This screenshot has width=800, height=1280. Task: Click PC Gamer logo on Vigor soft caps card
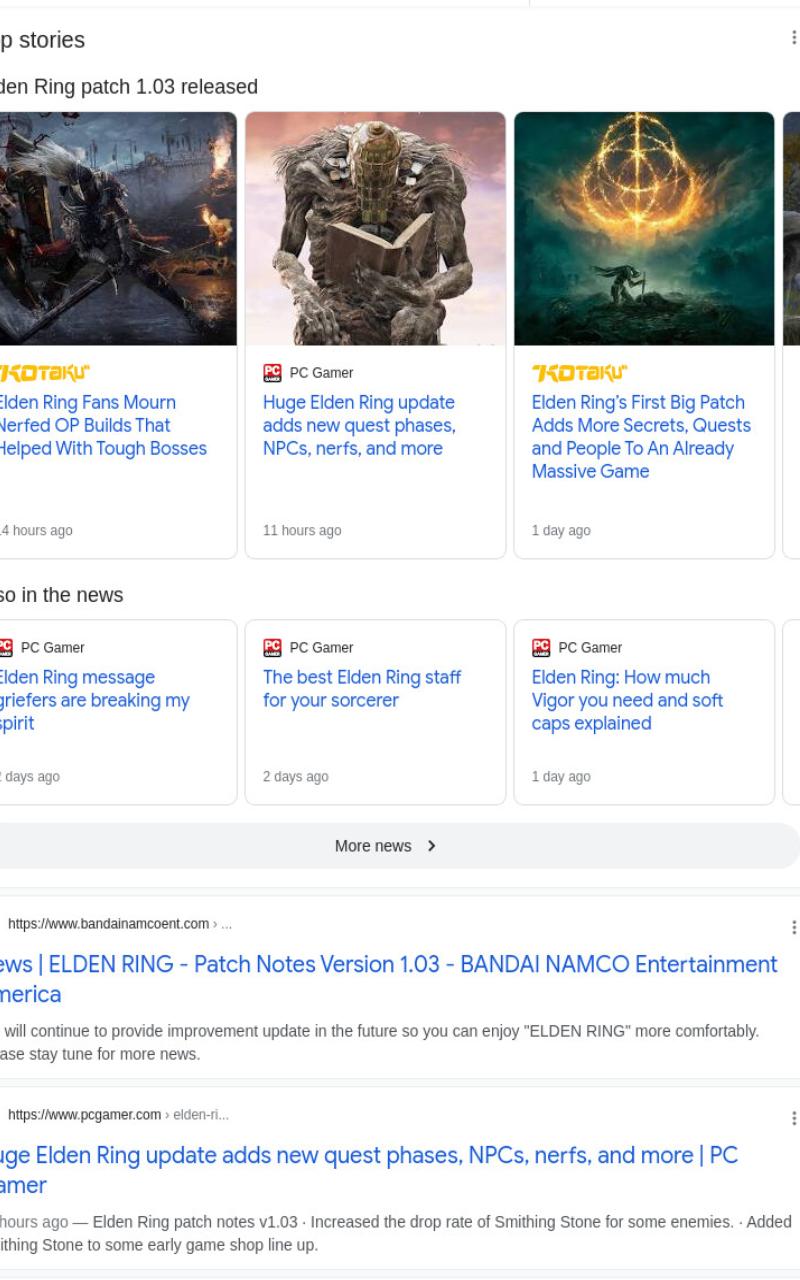click(541, 648)
